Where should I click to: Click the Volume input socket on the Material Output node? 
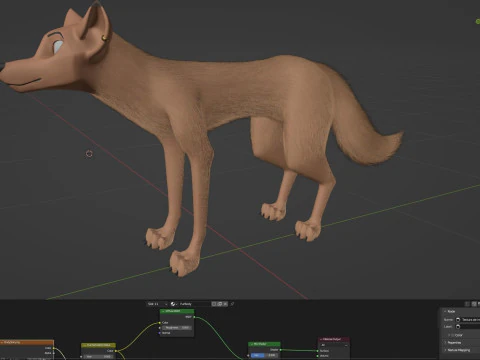(318, 356)
